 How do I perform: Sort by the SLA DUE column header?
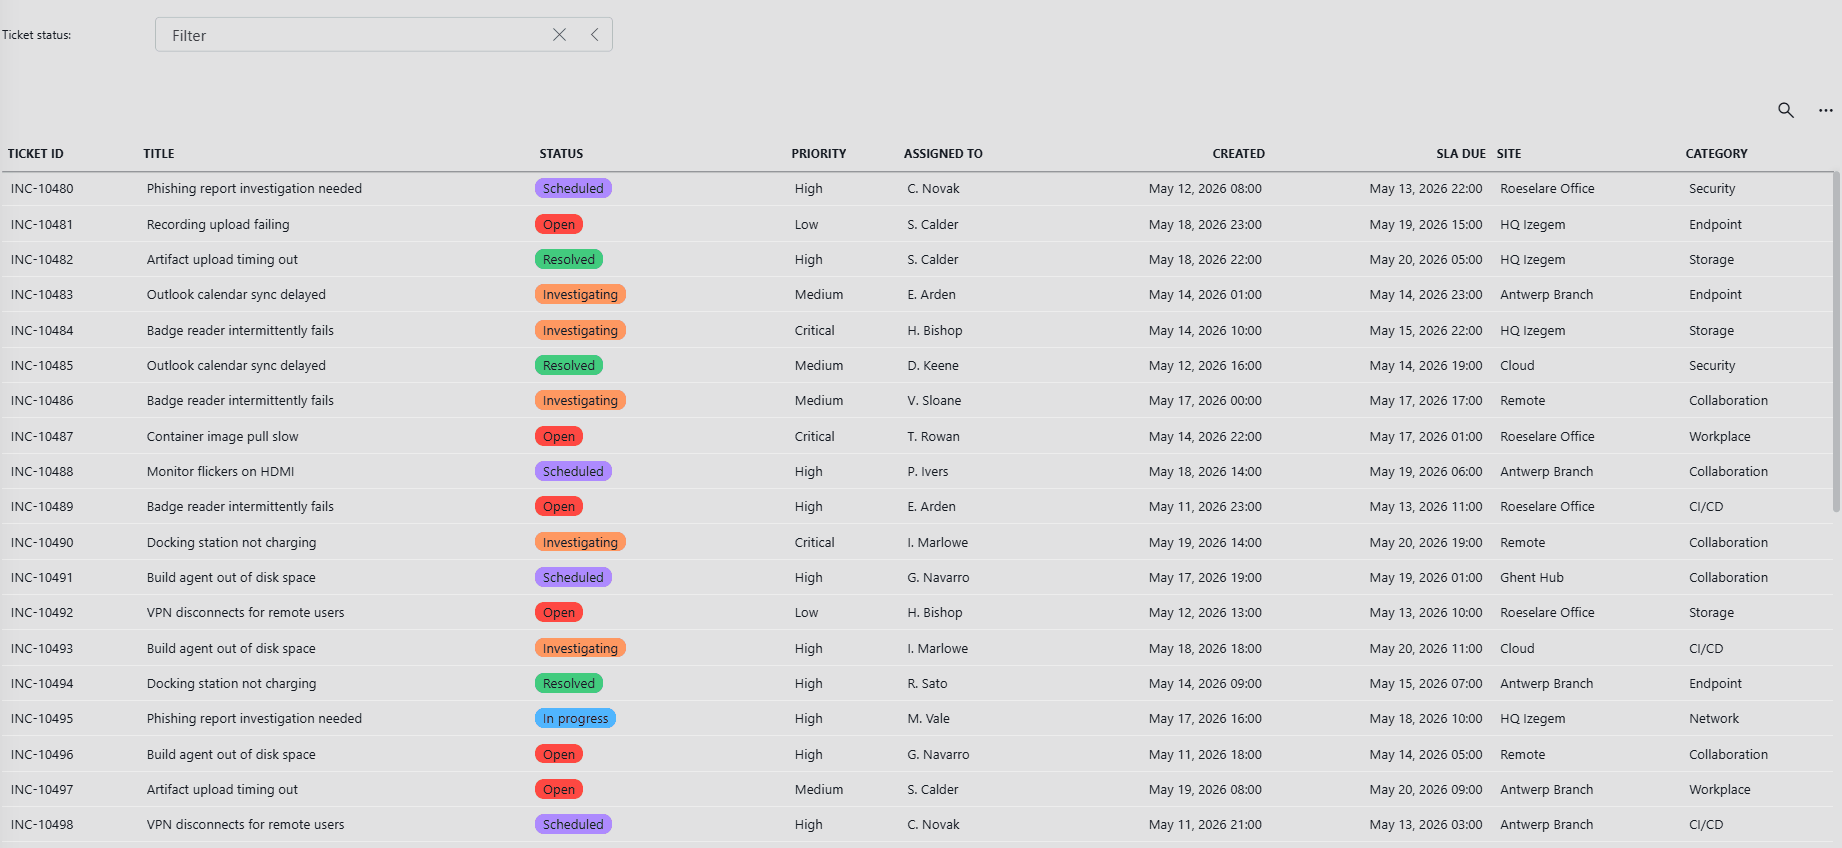[x=1461, y=154]
